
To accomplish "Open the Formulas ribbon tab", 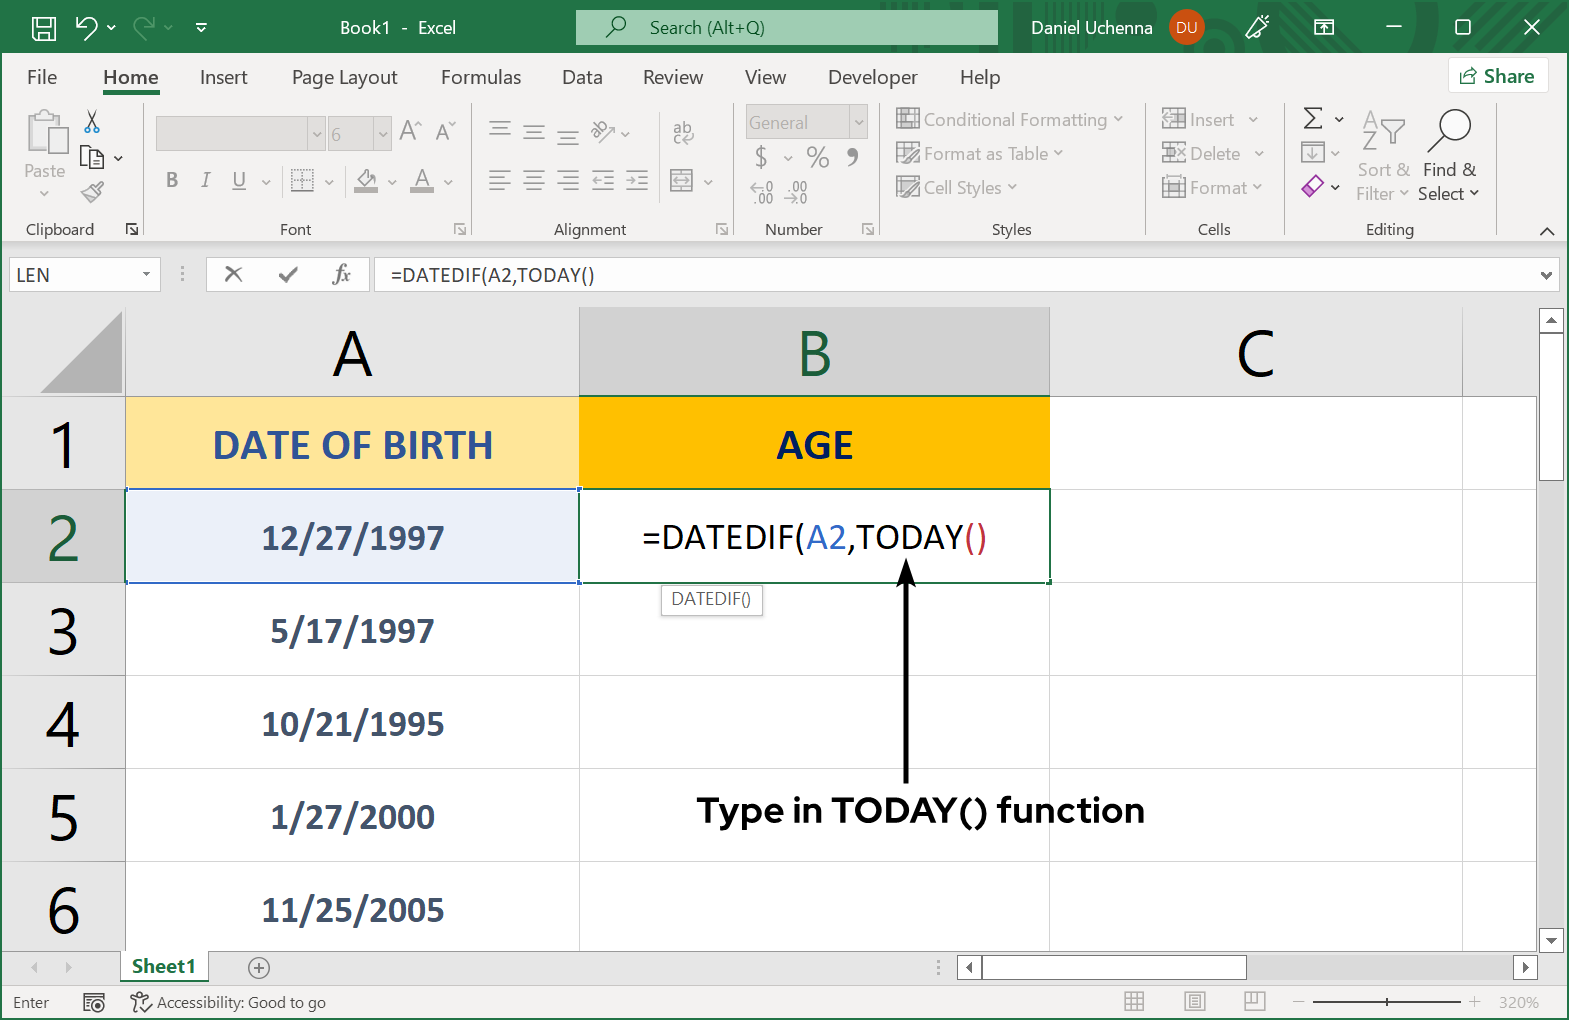I will click(x=481, y=77).
